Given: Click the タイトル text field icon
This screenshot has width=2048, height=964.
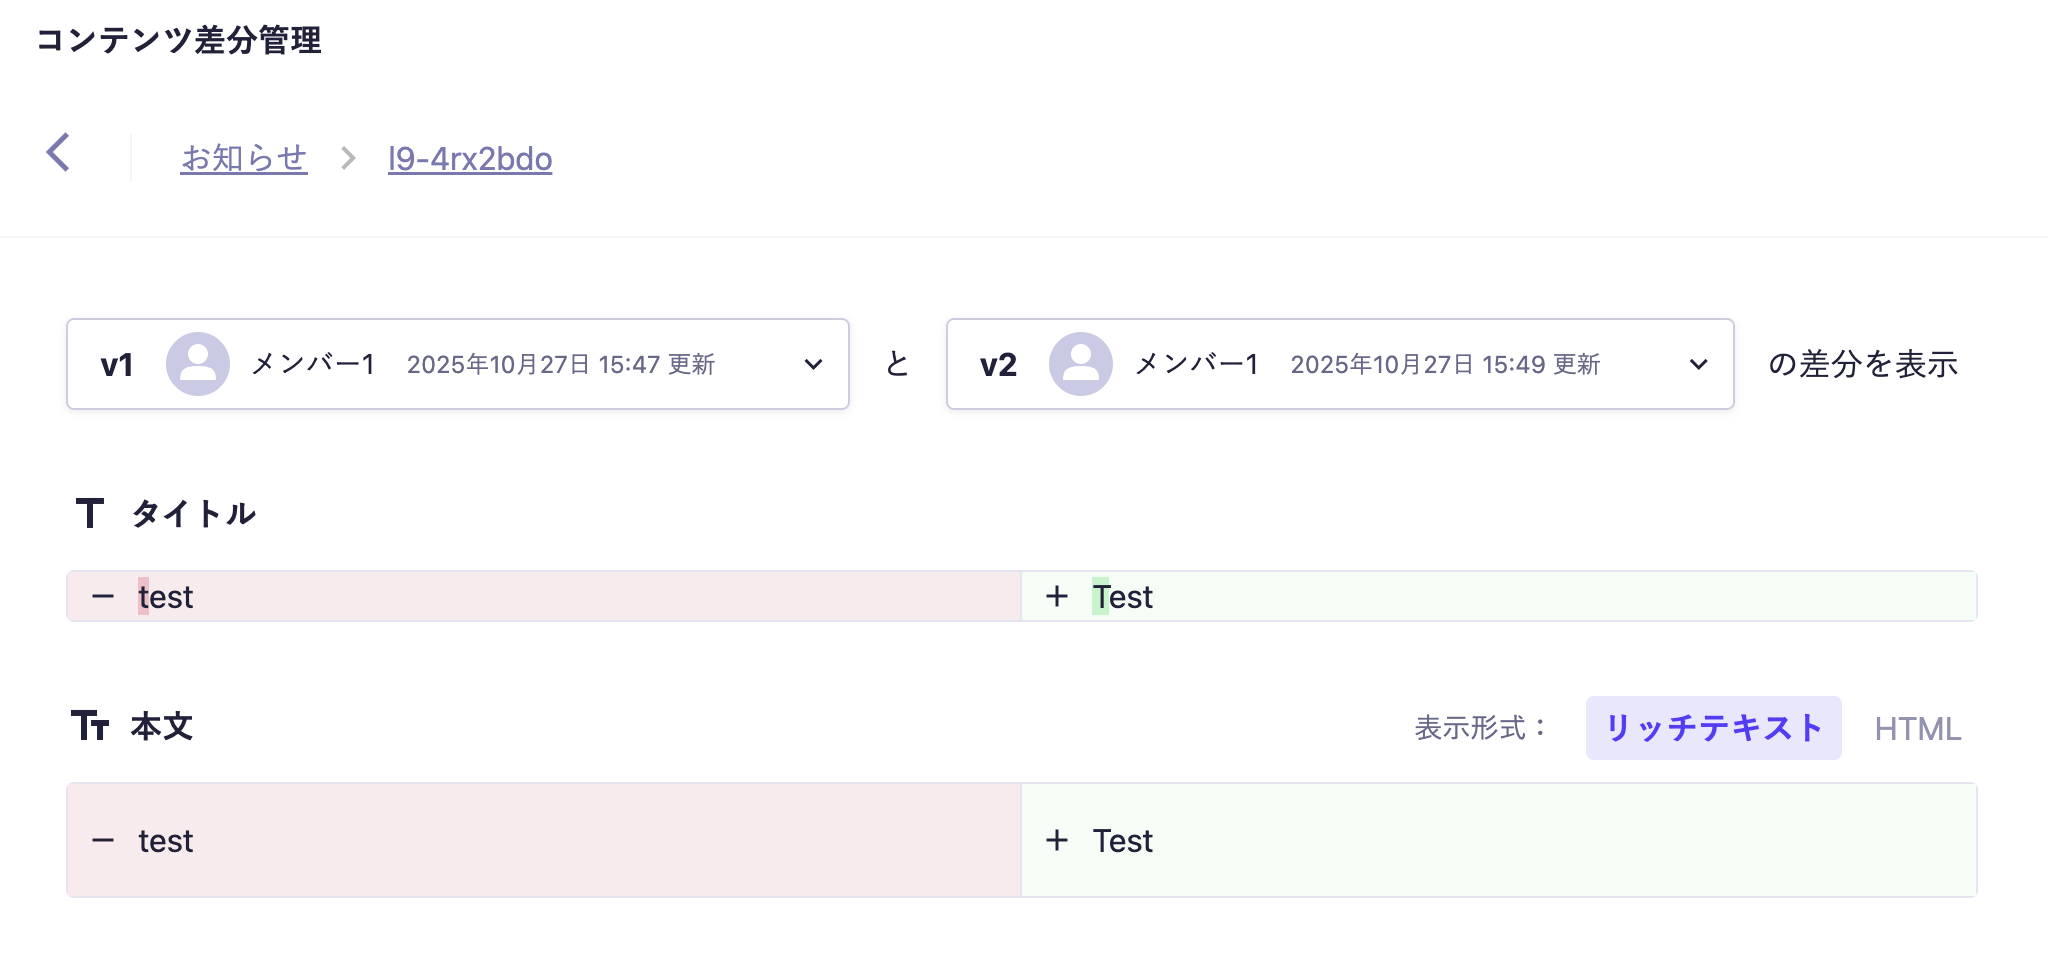Looking at the screenshot, I should 90,514.
